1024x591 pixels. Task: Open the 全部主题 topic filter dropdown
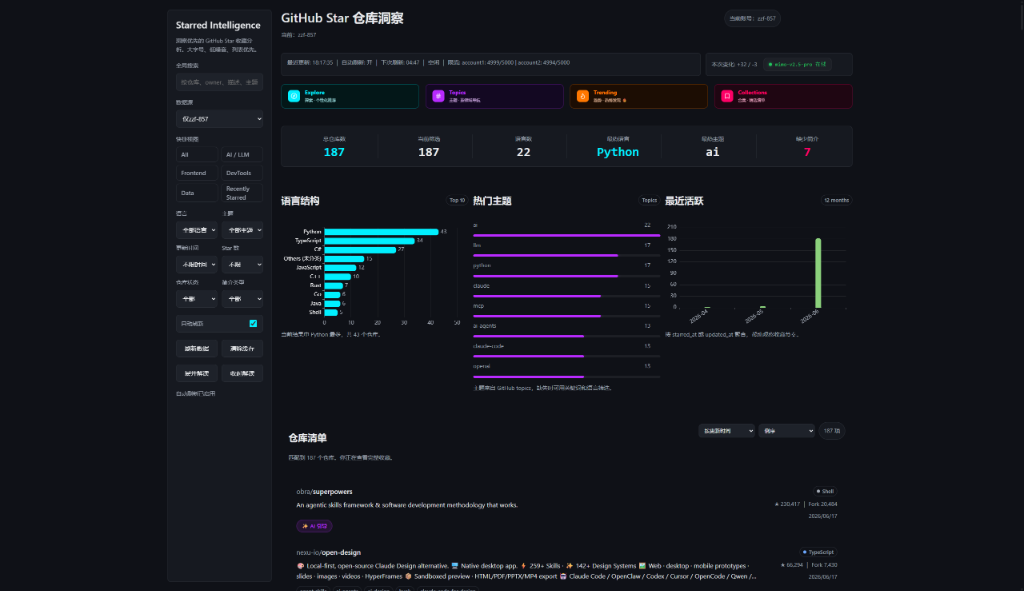pyautogui.click(x=242, y=230)
